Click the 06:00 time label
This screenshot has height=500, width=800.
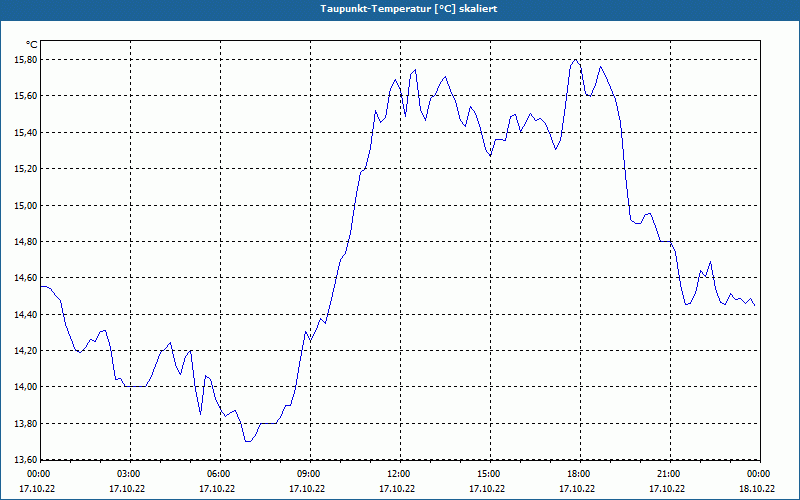pos(217,474)
